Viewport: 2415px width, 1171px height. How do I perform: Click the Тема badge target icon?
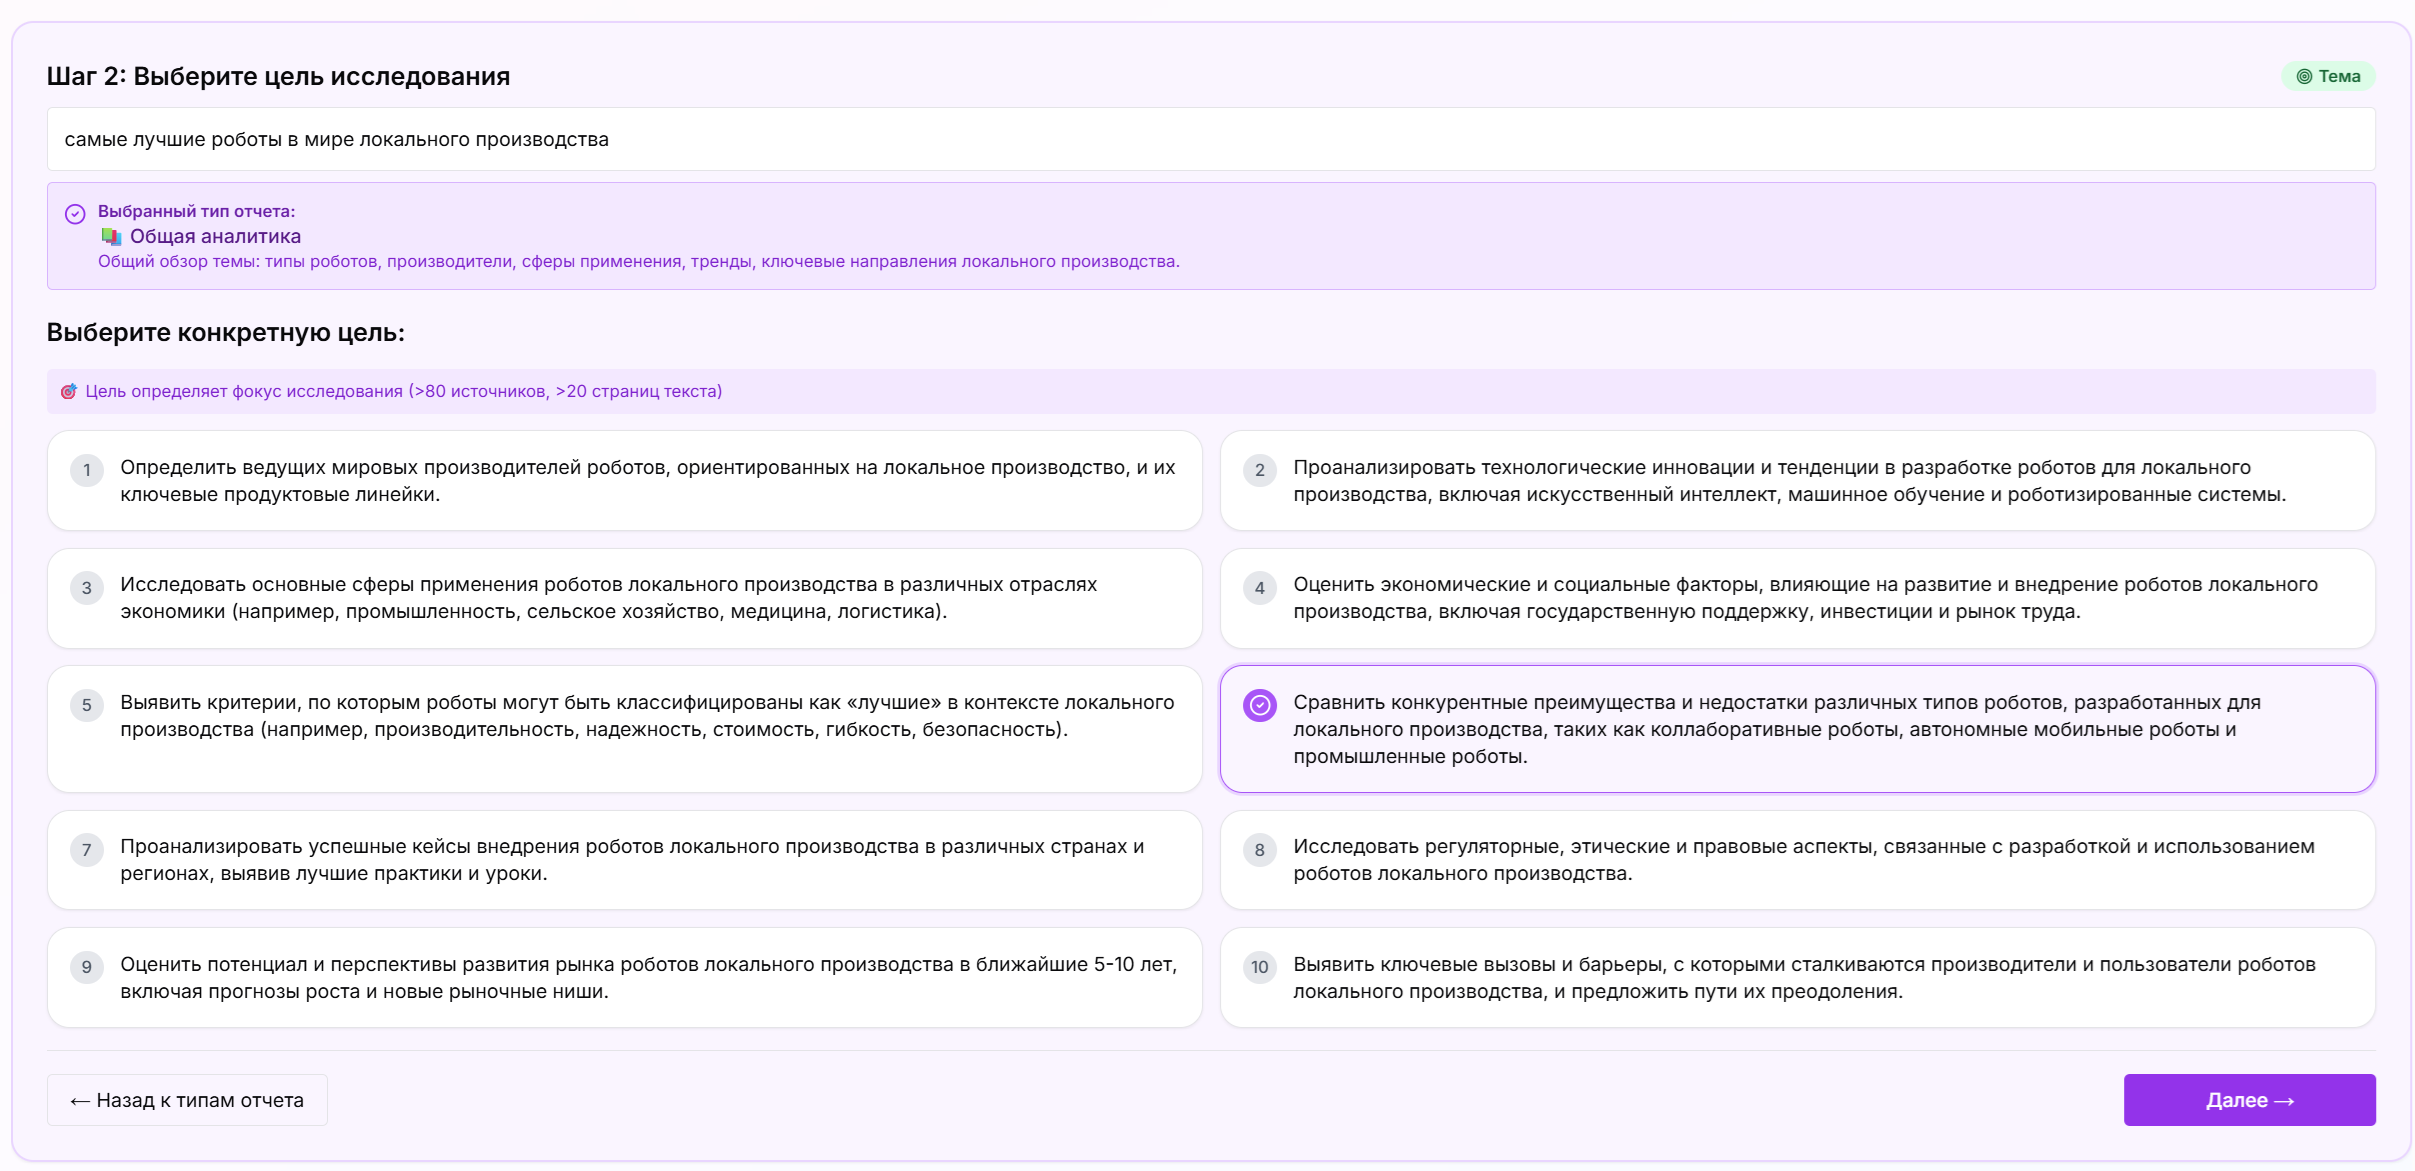[2304, 77]
